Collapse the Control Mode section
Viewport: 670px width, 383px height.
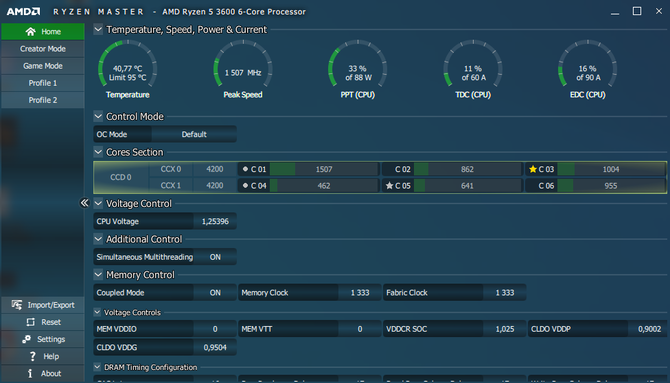point(98,116)
